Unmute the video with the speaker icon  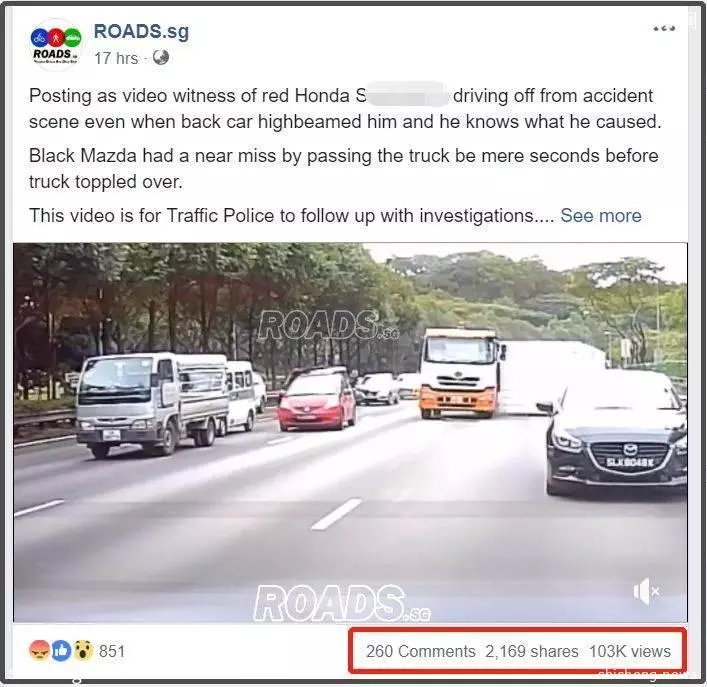point(646,591)
